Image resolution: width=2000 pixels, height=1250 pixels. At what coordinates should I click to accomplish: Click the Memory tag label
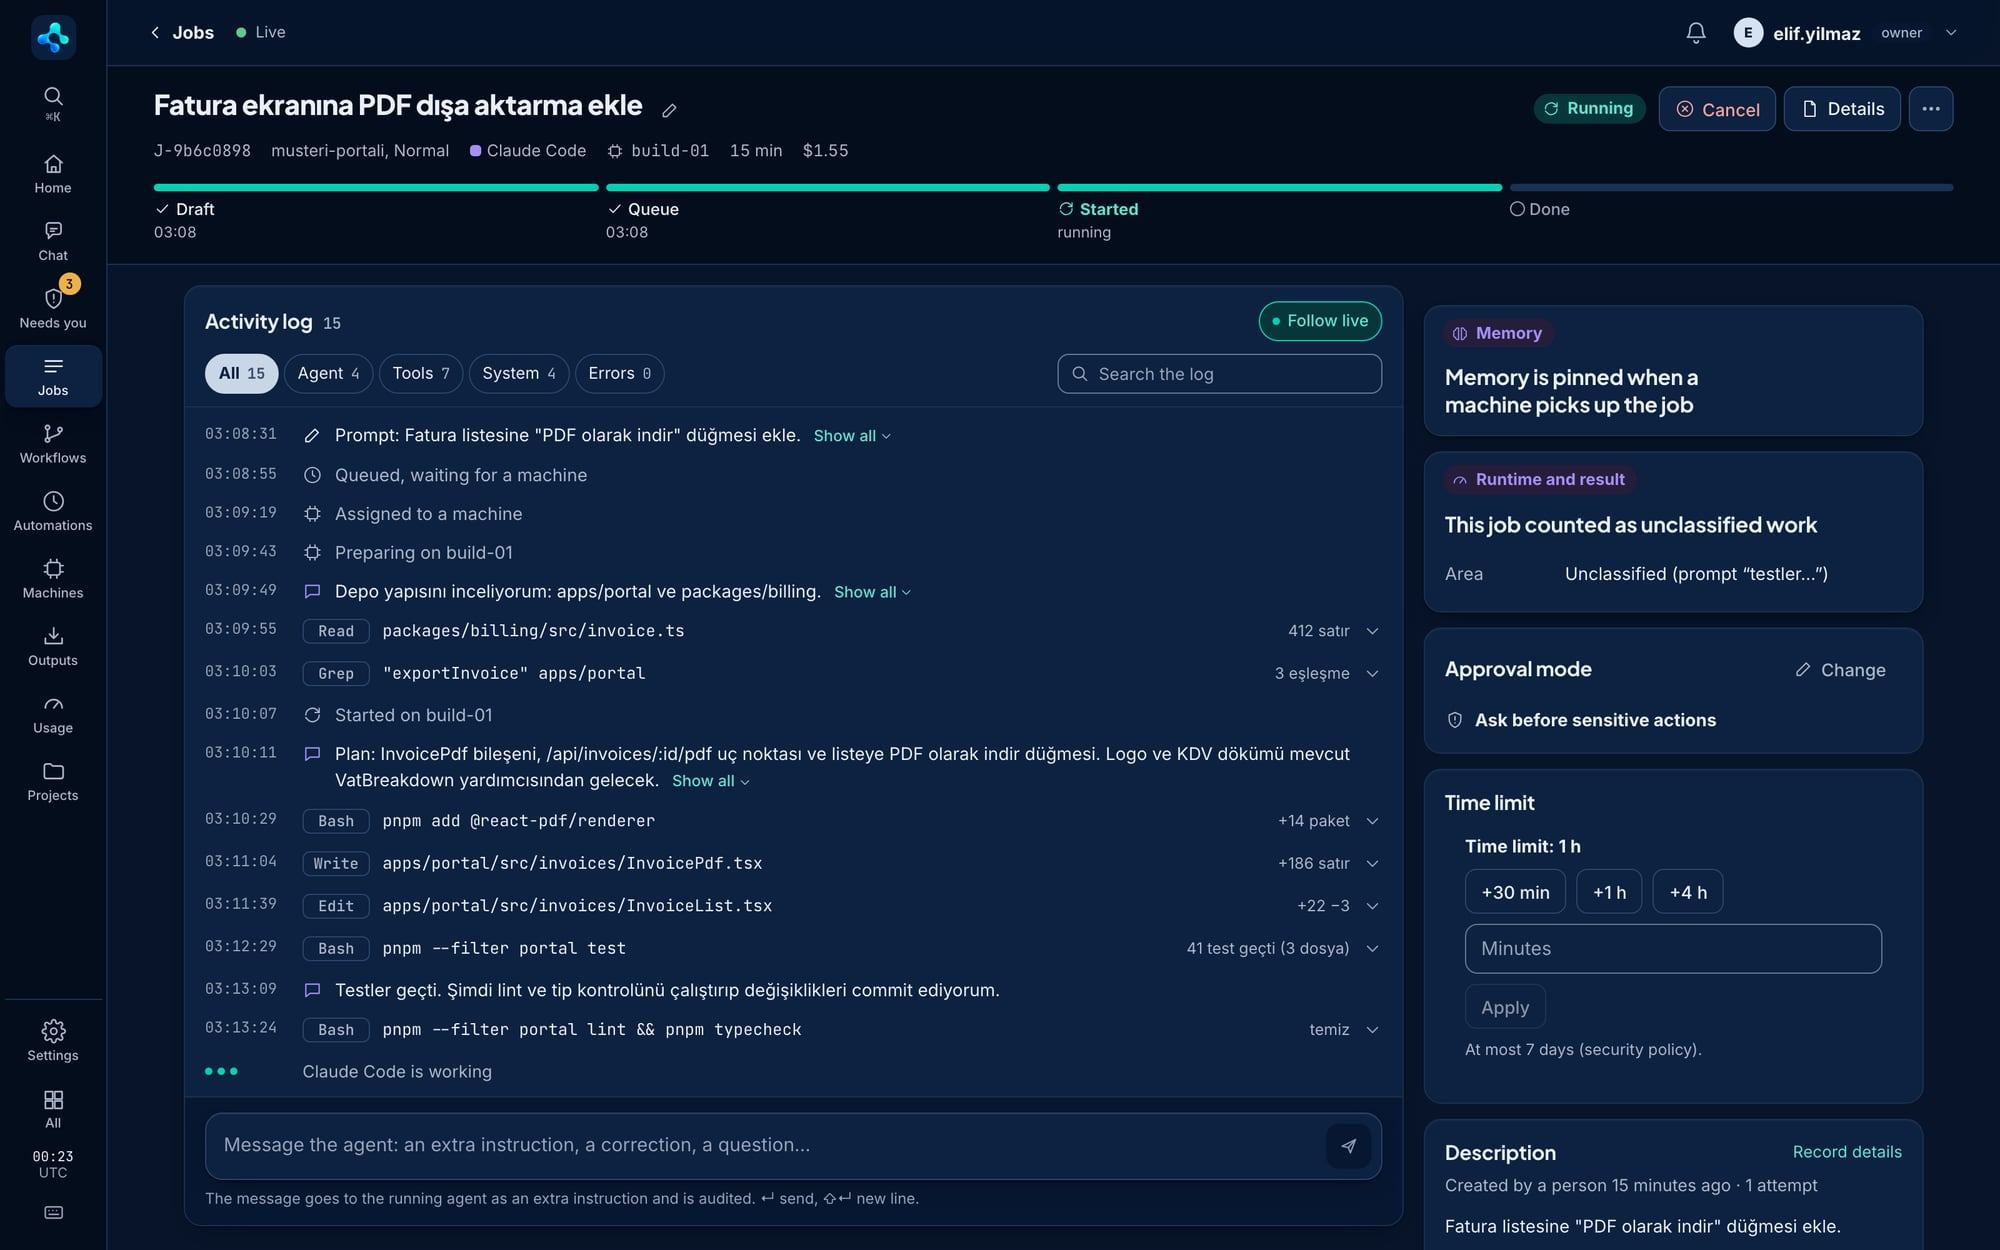point(1498,334)
